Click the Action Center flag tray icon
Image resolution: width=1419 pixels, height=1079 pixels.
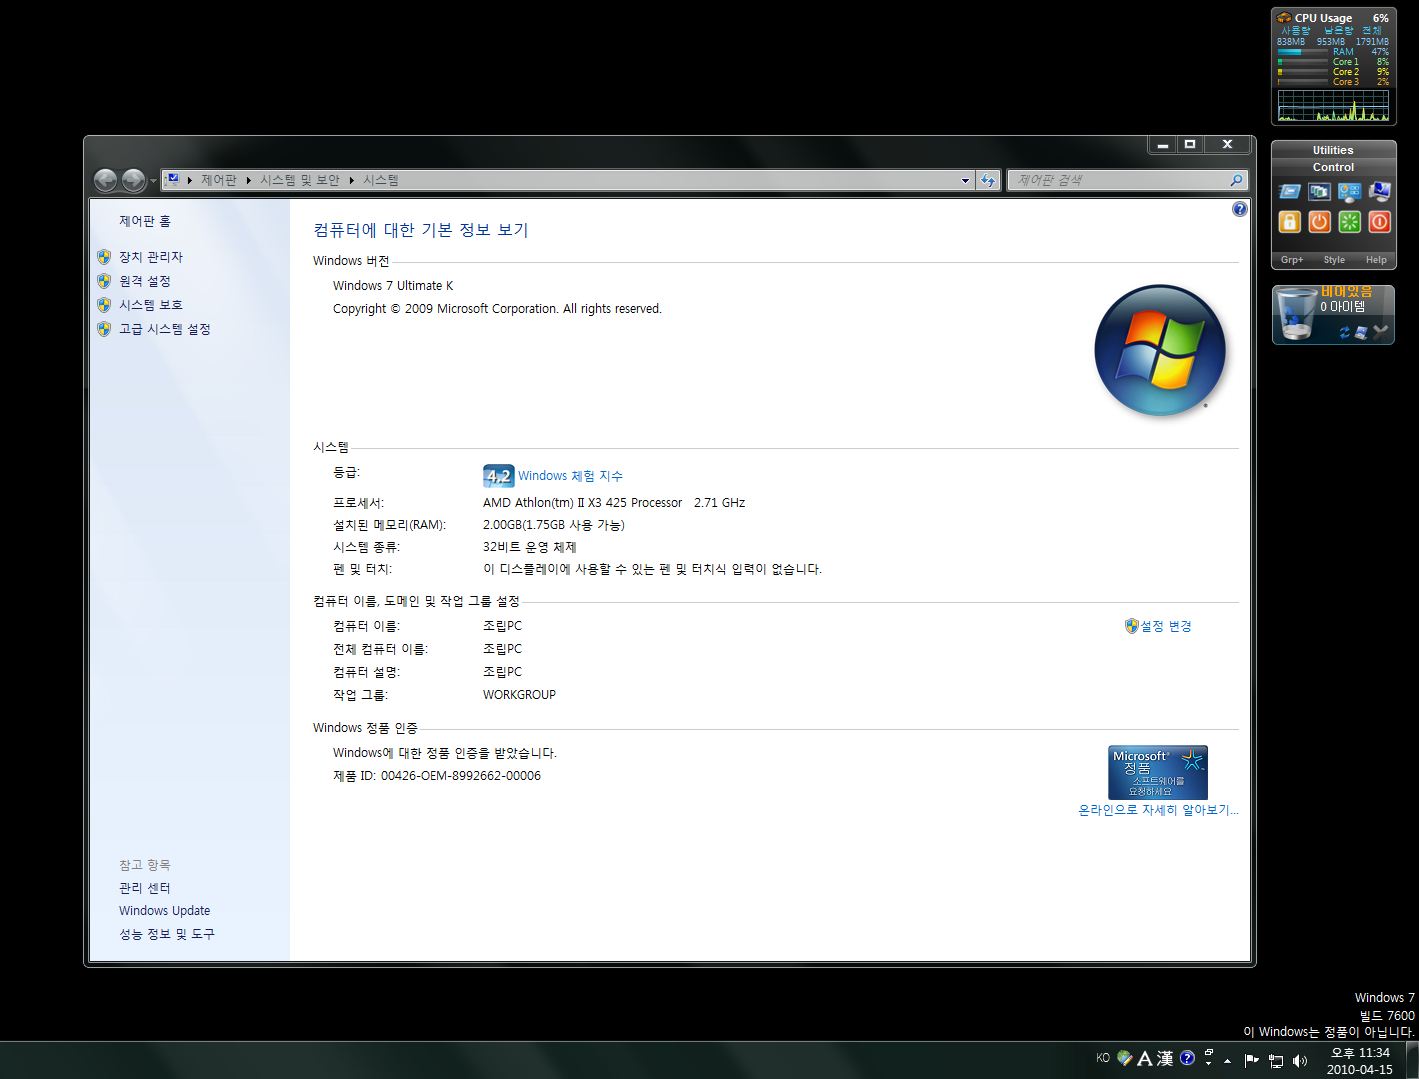tap(1251, 1060)
